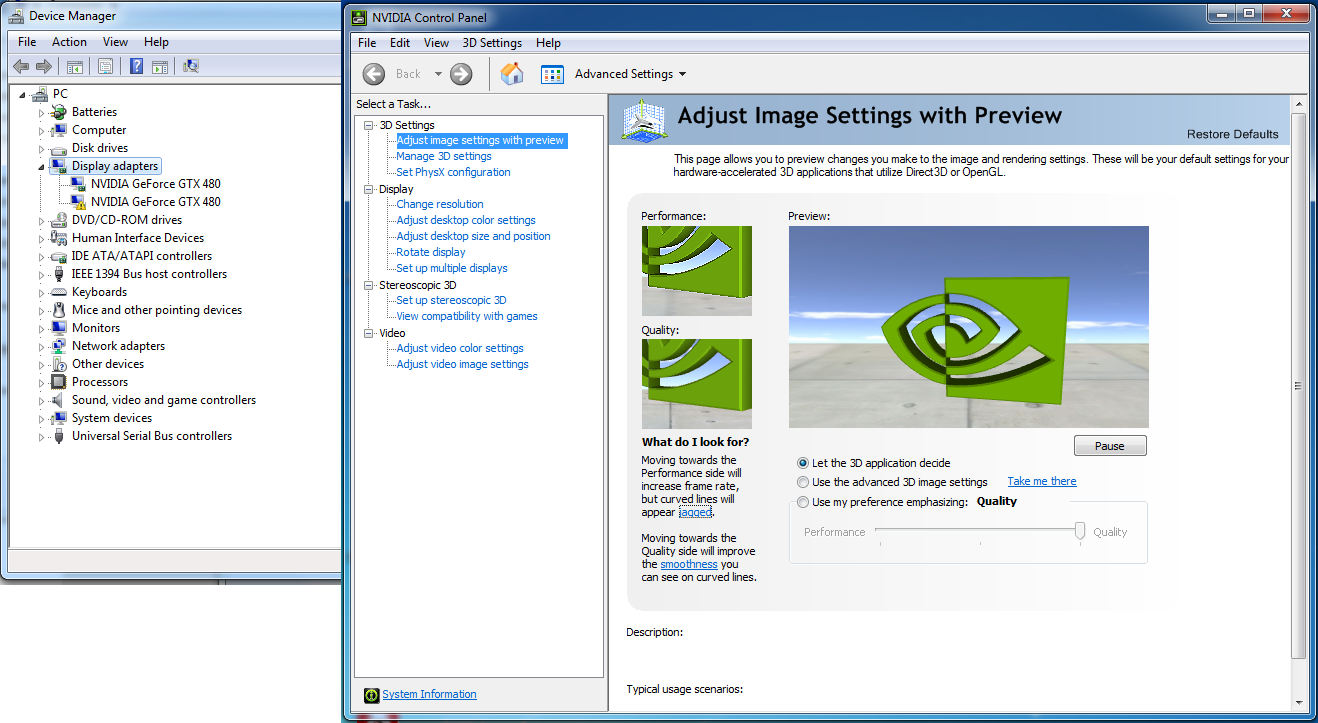Viewport: 1318px width, 723px height.
Task: Collapse the Stereoscopic 3D tree node
Action: tap(369, 285)
